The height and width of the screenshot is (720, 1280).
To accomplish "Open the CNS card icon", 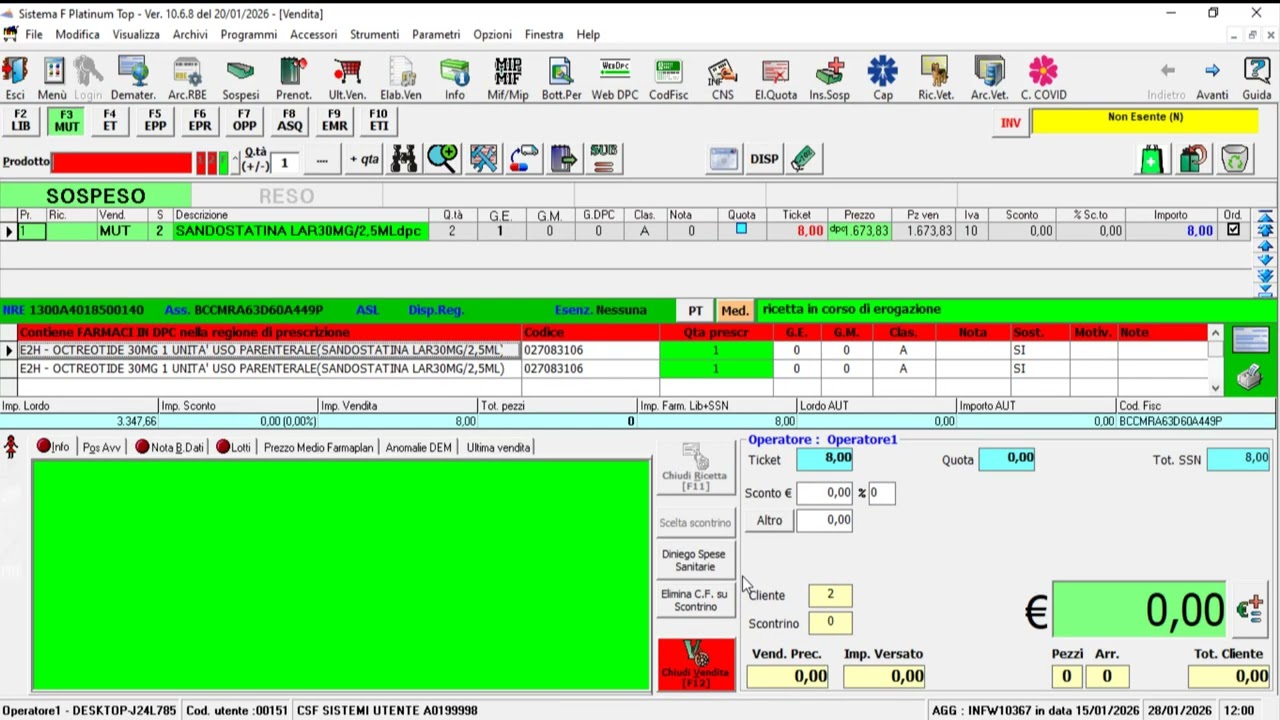I will coord(722,79).
